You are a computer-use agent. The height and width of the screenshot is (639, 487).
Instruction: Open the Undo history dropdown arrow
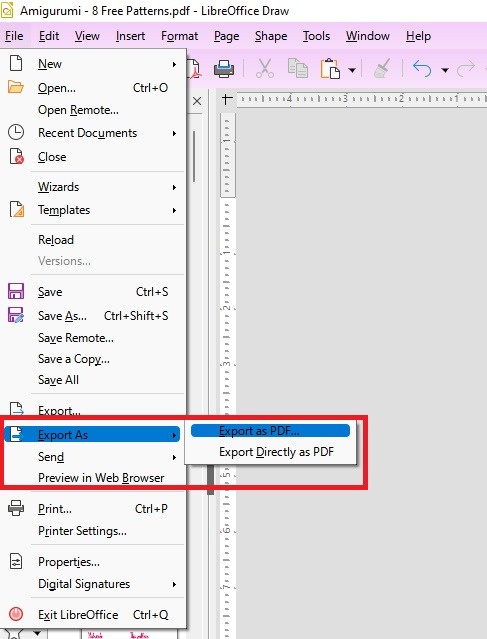tap(445, 70)
